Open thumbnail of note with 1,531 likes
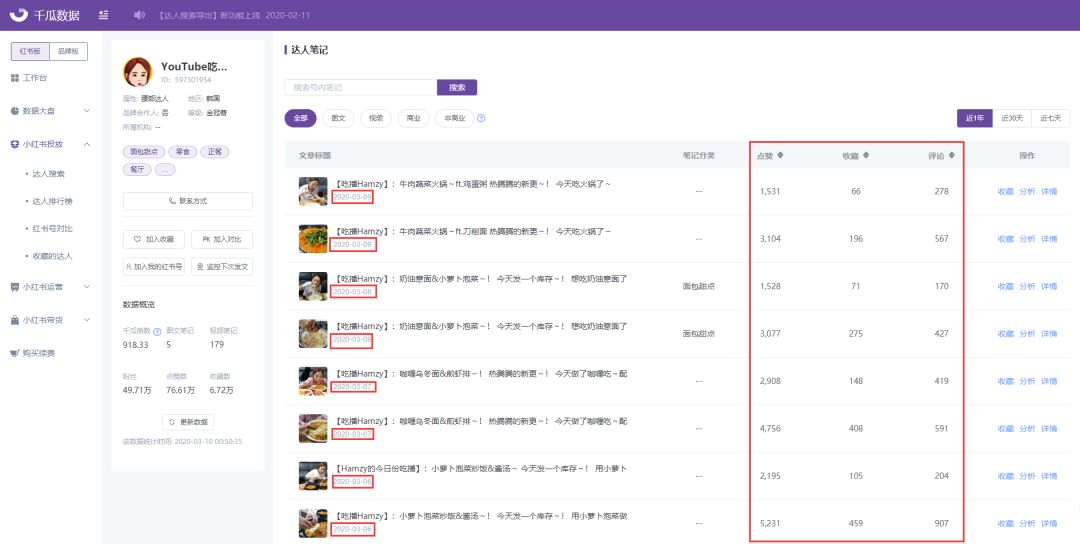 [313, 191]
